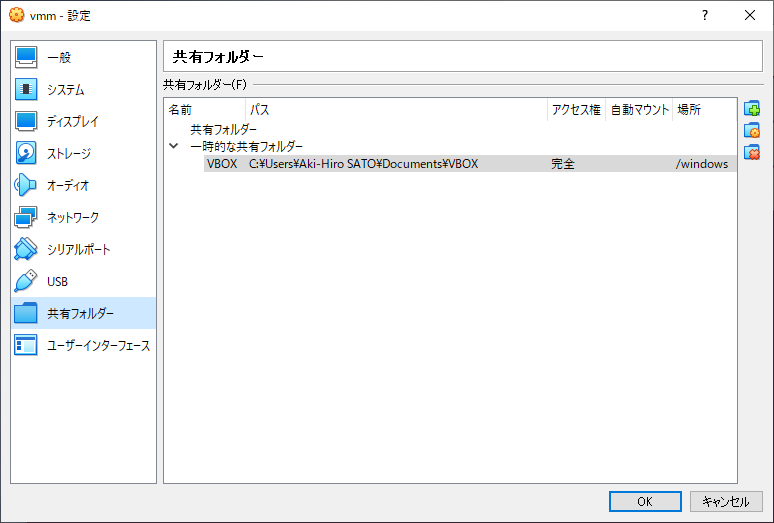Screen dimensions: 774x523
Task: Sort by the アクセス権 column header
Action: pyautogui.click(x=577, y=110)
